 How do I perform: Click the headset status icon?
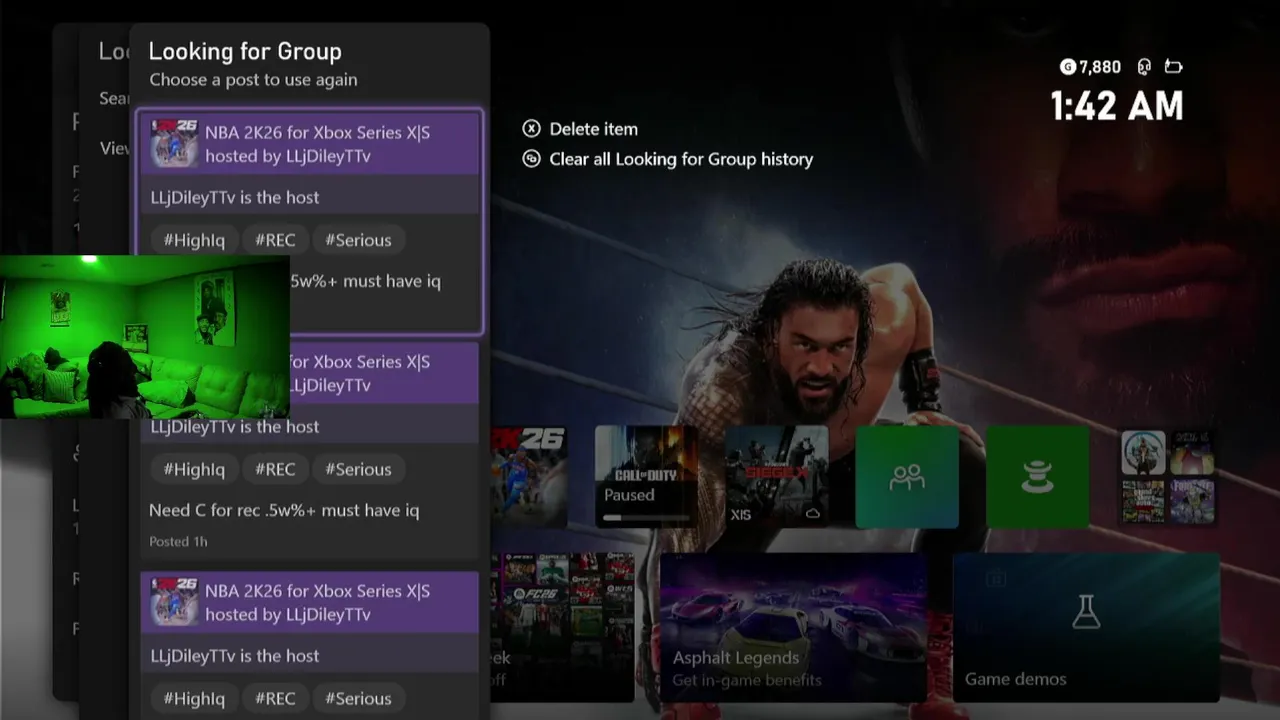[1144, 67]
